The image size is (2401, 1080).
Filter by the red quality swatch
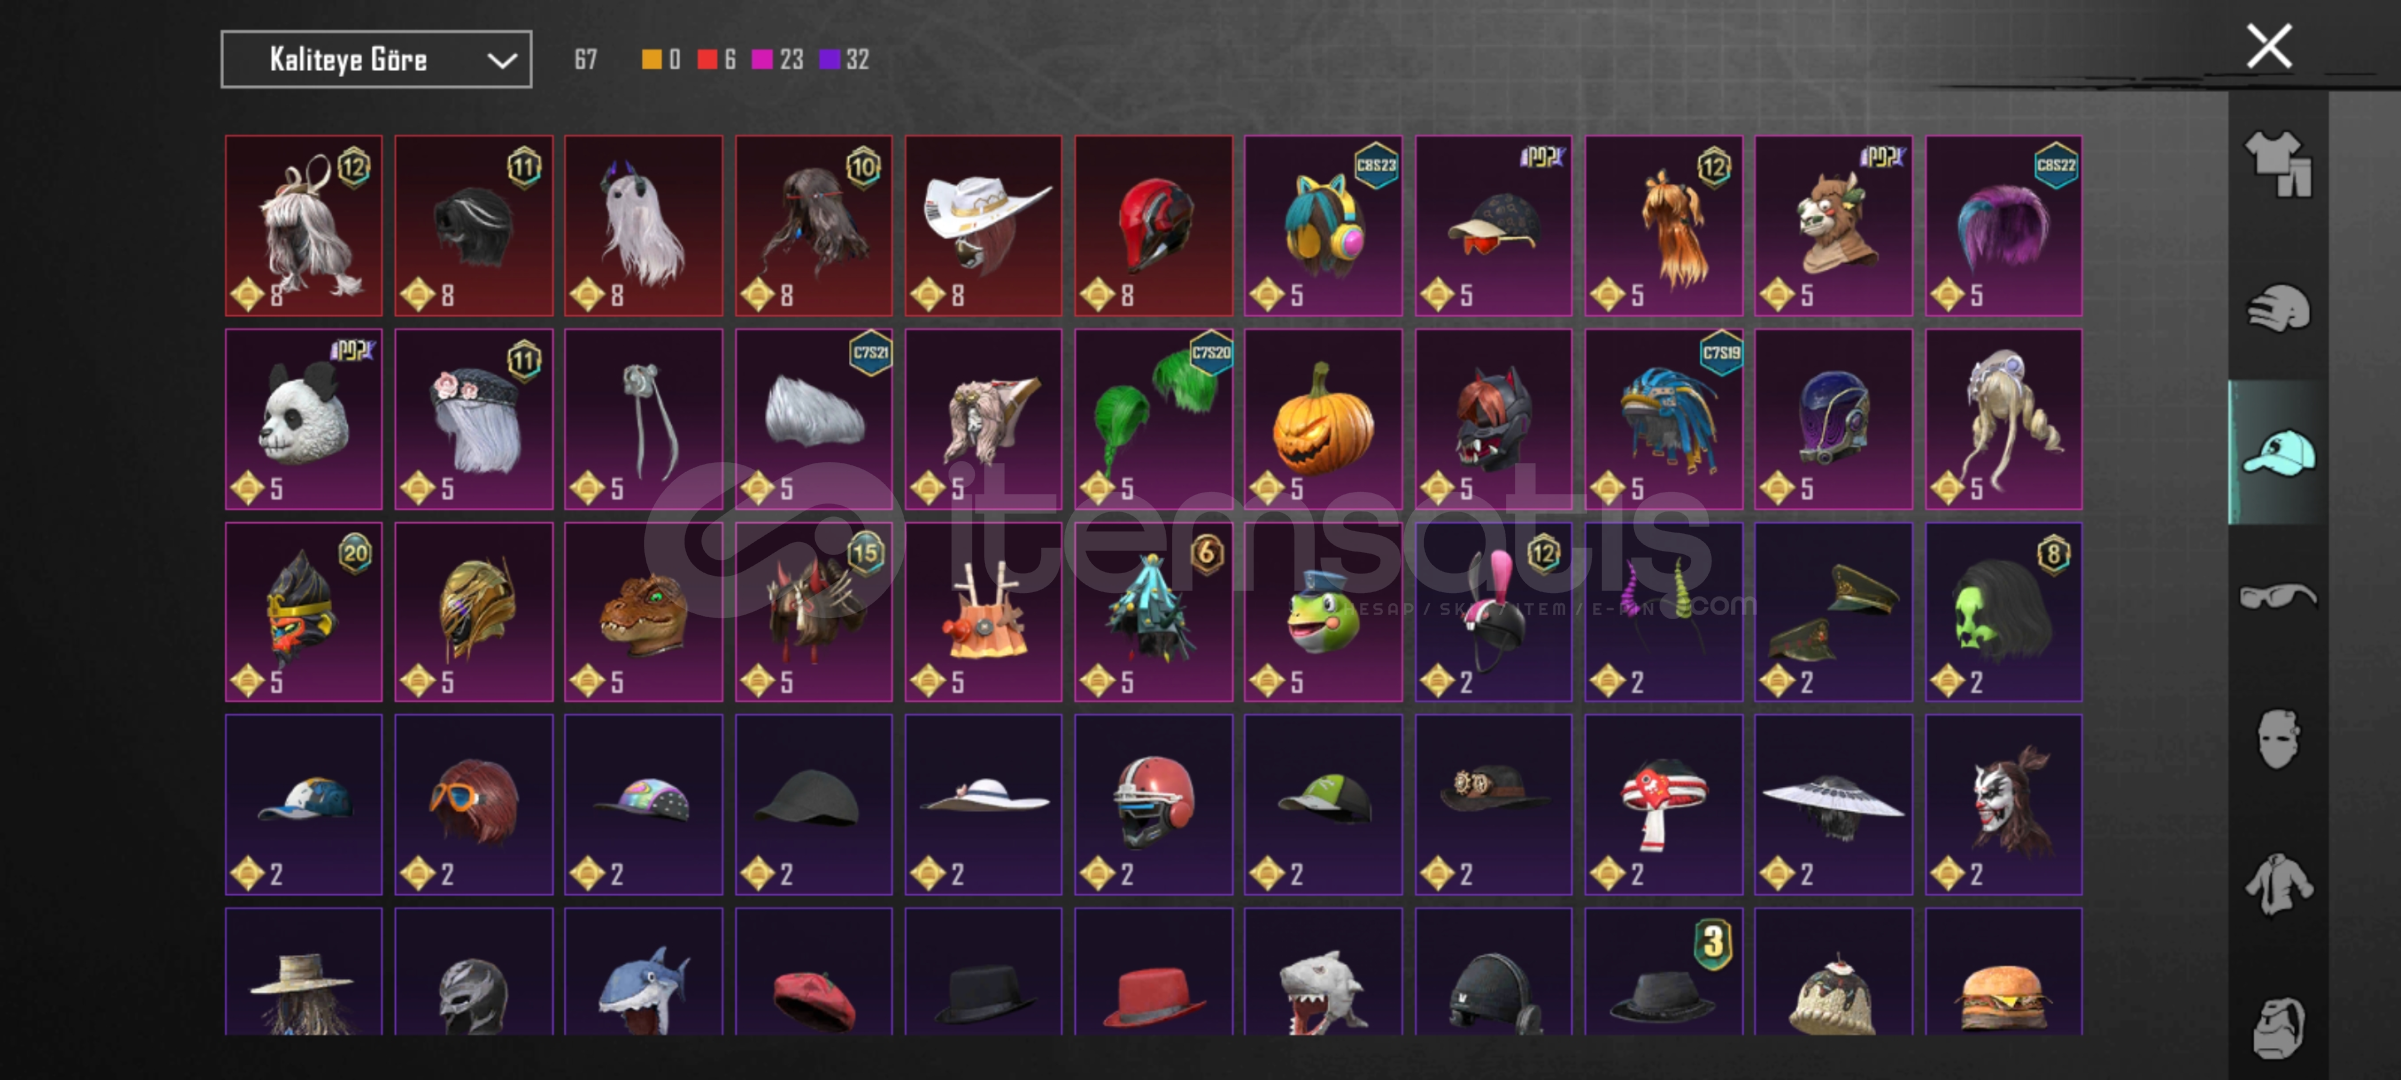[x=707, y=60]
